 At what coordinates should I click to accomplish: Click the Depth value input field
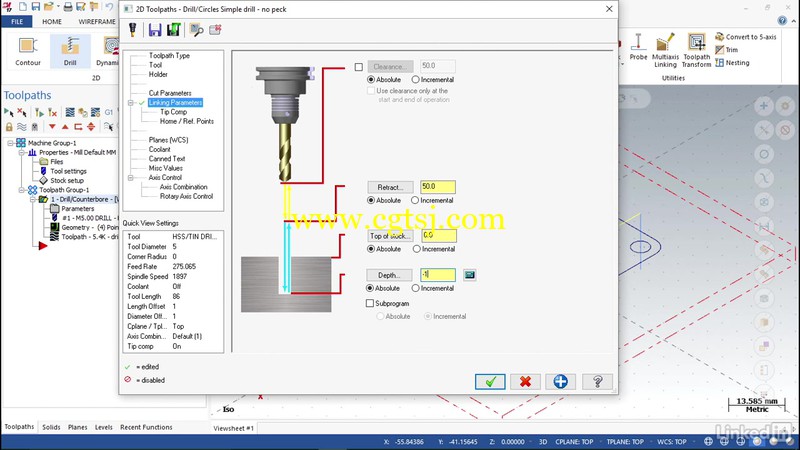pos(438,274)
